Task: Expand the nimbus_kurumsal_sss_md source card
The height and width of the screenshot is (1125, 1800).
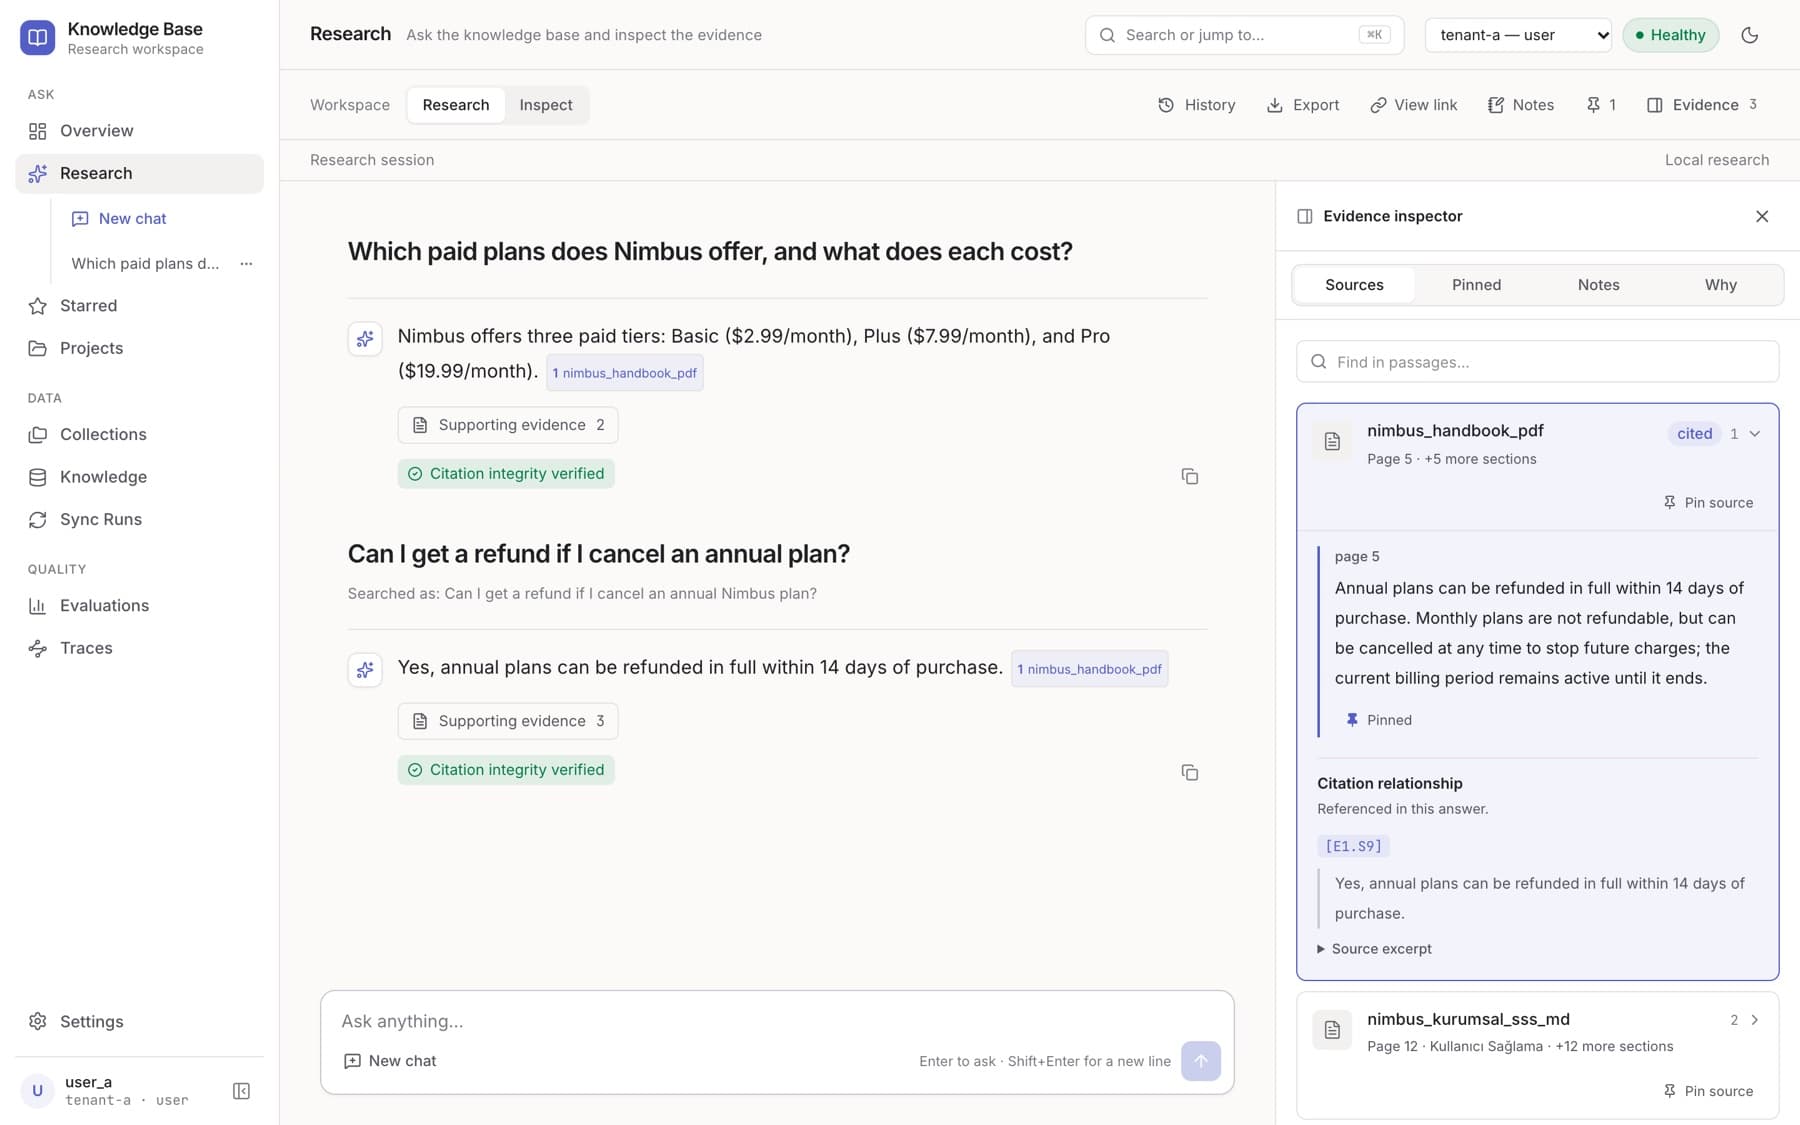Action: [x=1754, y=1020]
